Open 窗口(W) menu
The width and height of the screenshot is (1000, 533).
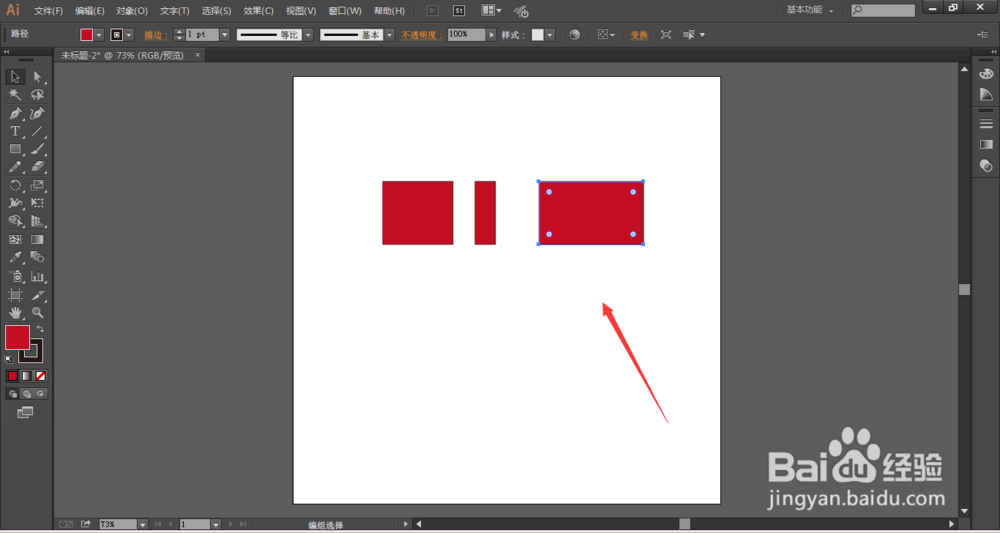[344, 11]
